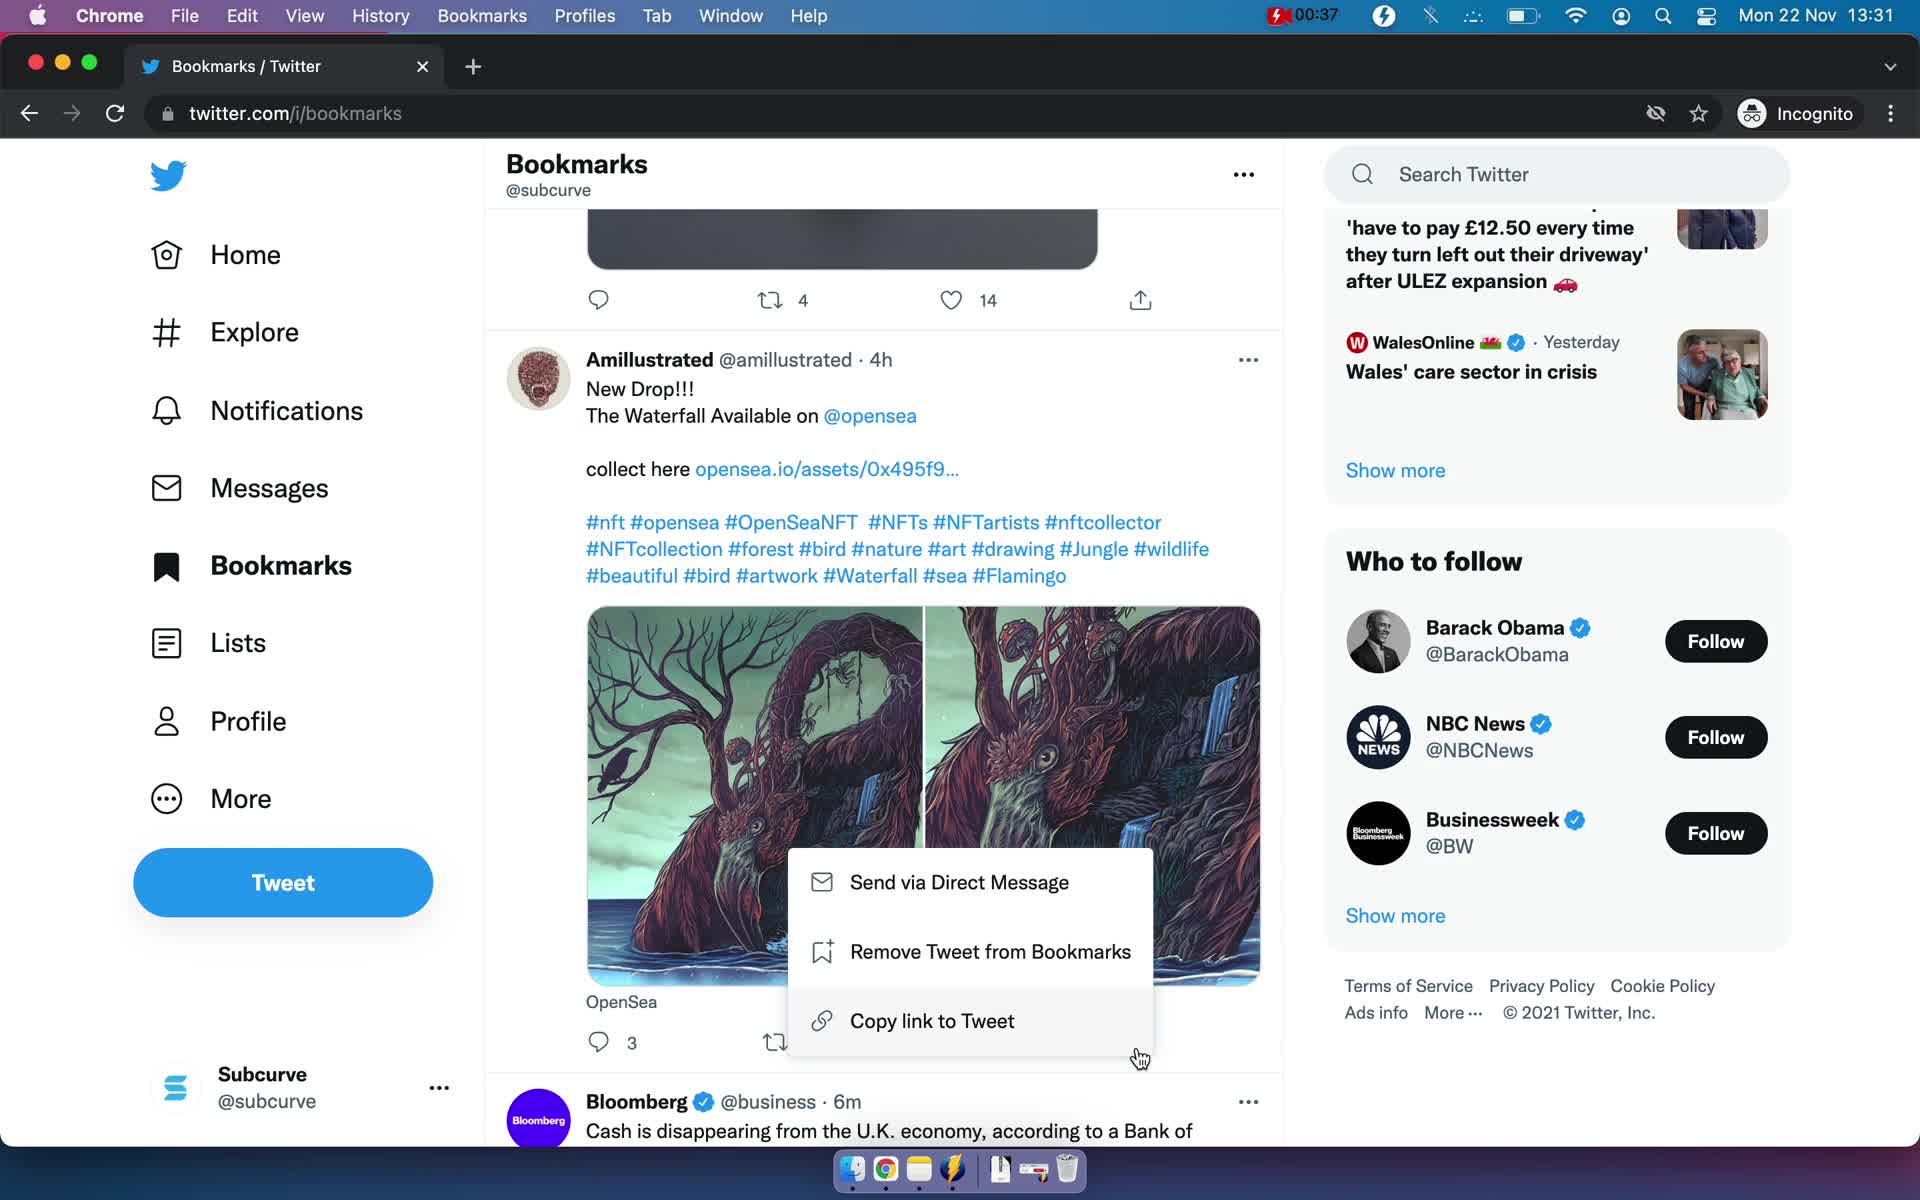Click the tweet options ellipsis dropdown

(1247, 359)
